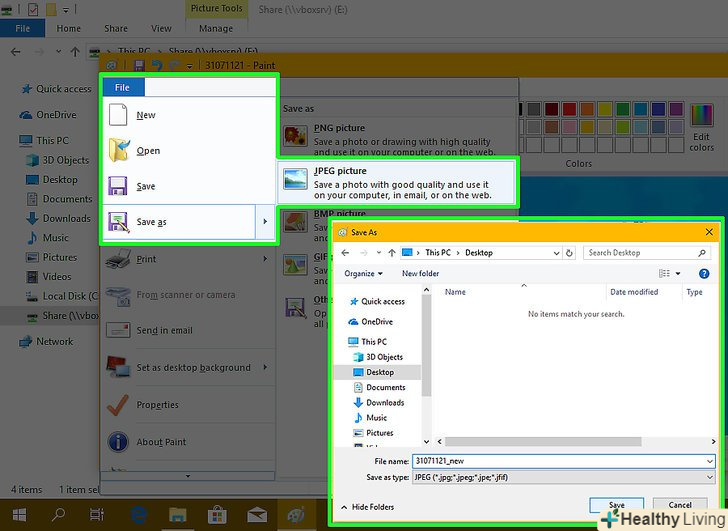728x531 pixels.
Task: Open View tab in File Explorer
Action: [161, 28]
